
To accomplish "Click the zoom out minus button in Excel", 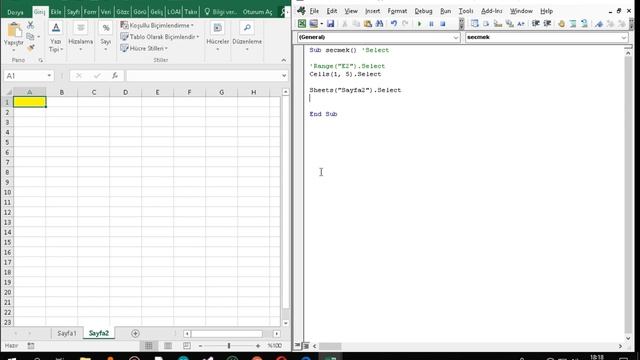I will [x=200, y=346].
